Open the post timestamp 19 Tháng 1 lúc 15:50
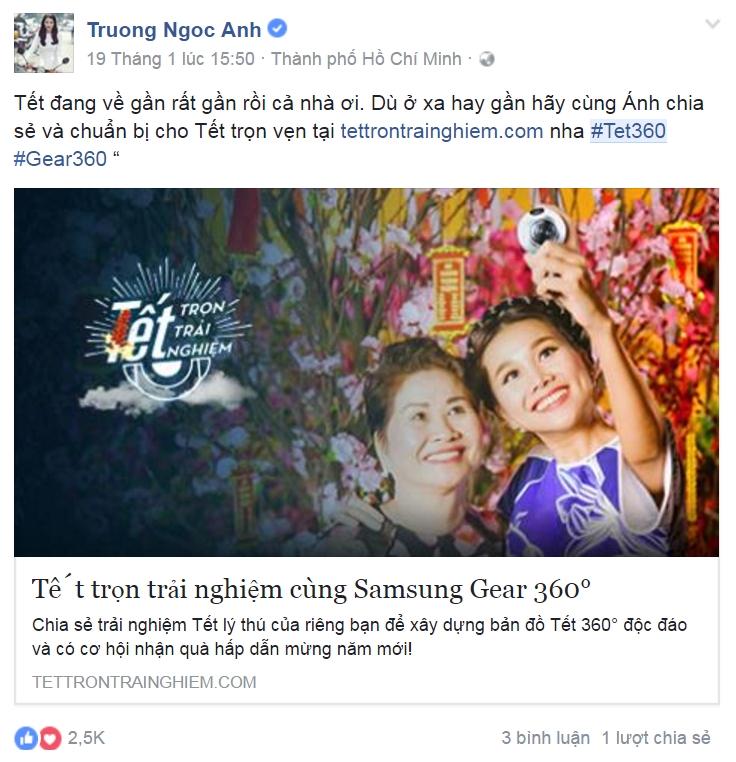Screen dimensions: 736x762 171,59
